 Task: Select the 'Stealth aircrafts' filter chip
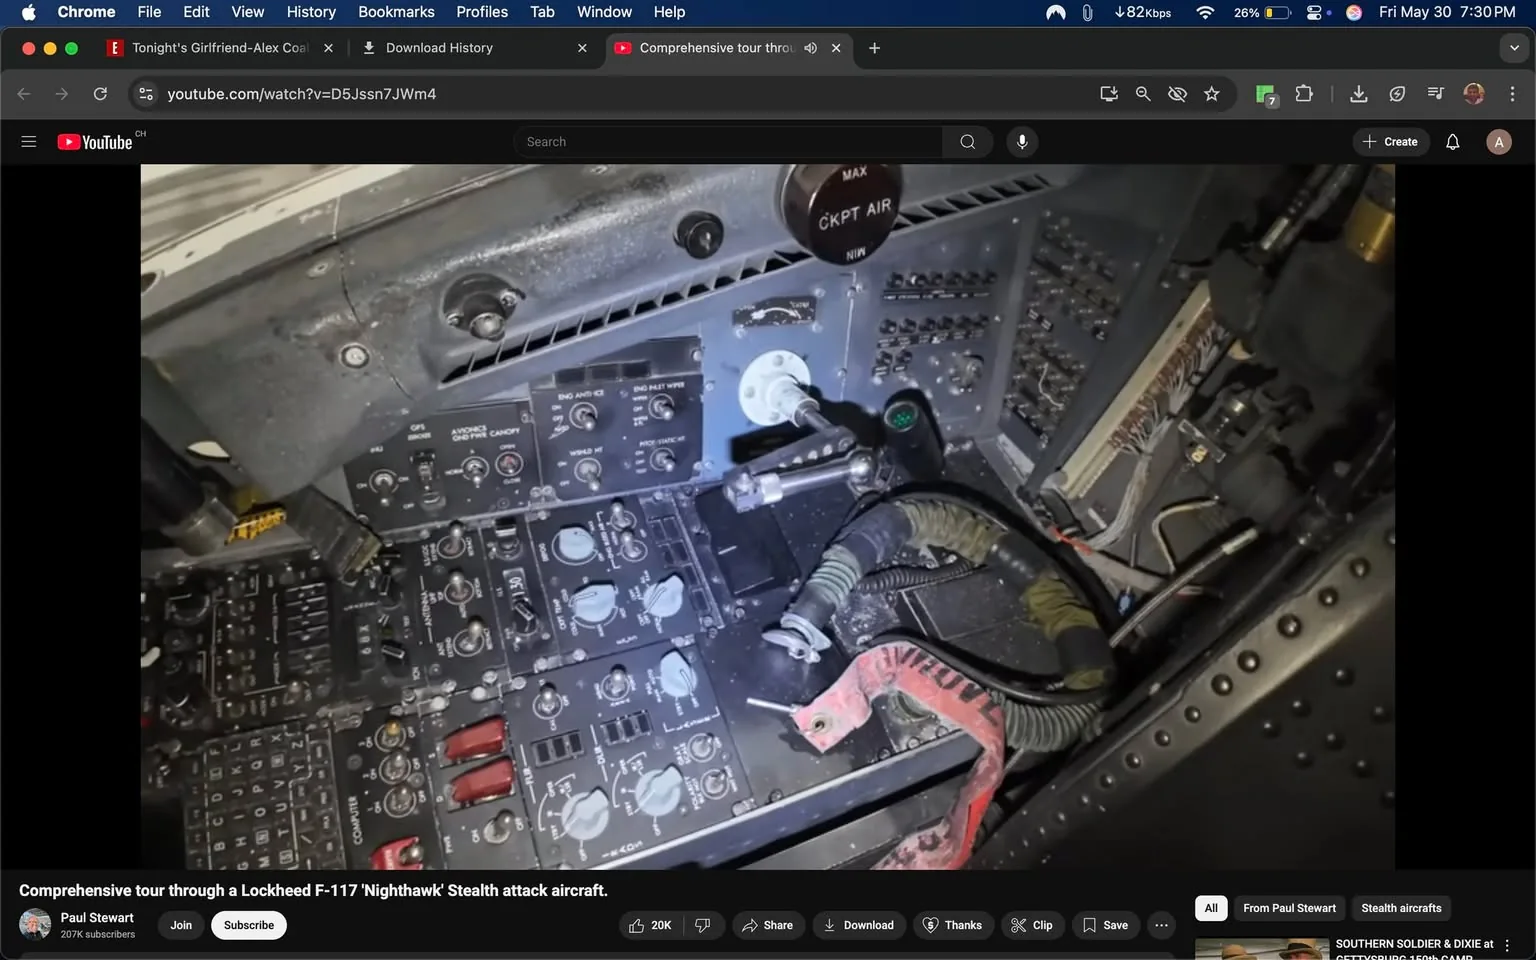click(1400, 908)
